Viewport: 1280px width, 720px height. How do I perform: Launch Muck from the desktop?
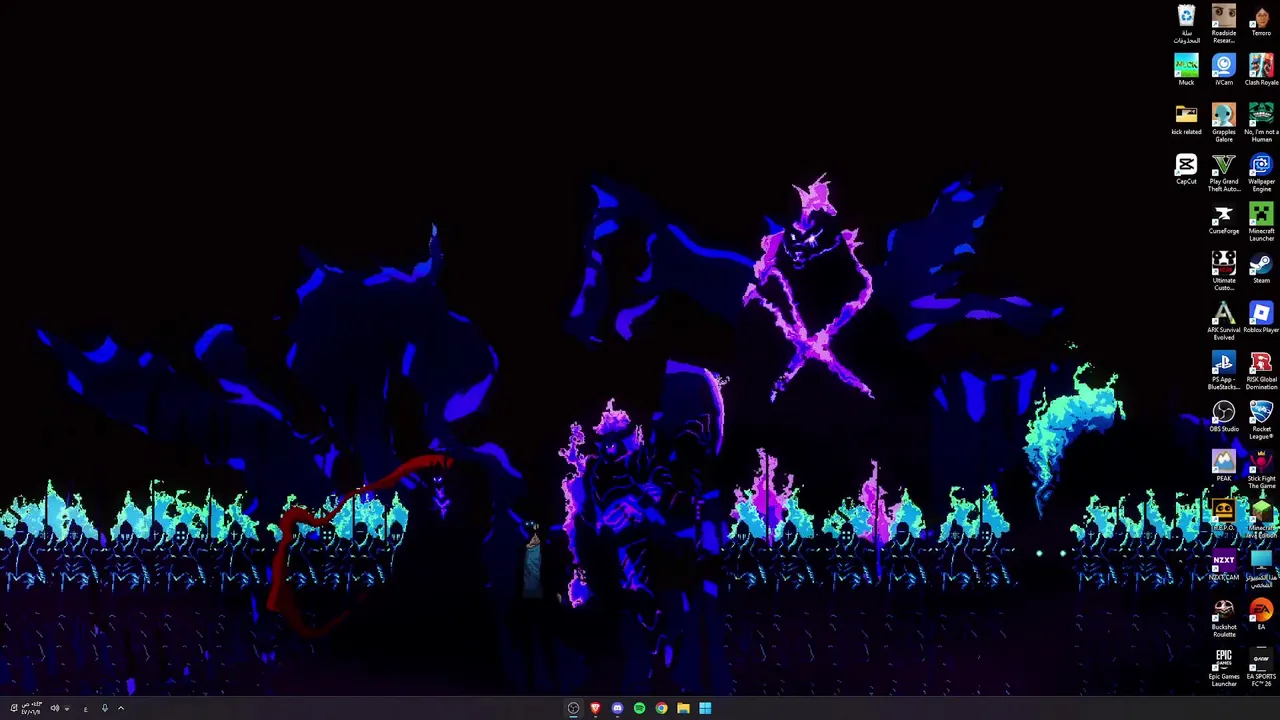1186,70
